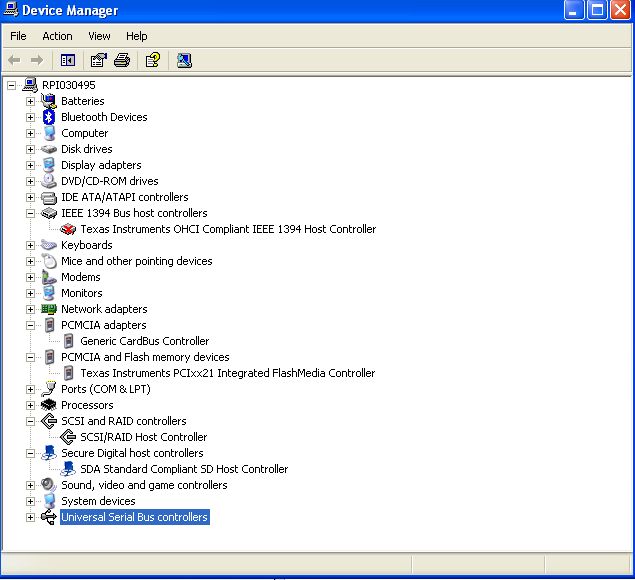
Task: Minimize the Device Manager window
Action: pyautogui.click(x=573, y=10)
